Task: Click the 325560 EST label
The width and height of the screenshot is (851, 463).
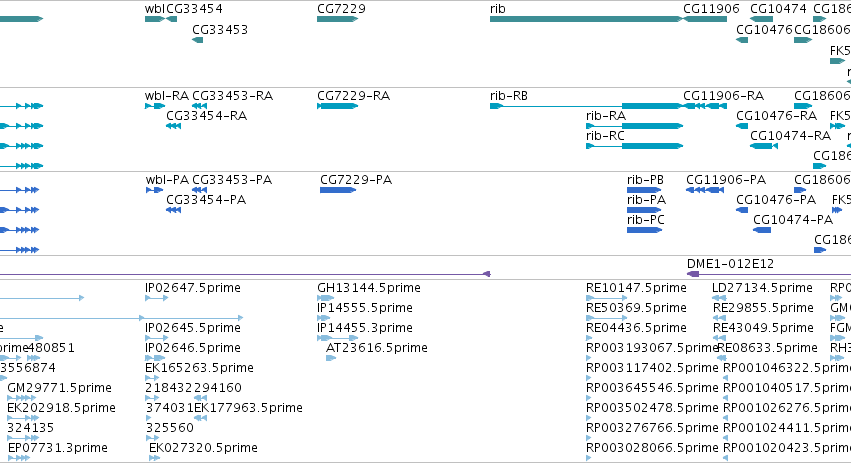Action: 169,429
